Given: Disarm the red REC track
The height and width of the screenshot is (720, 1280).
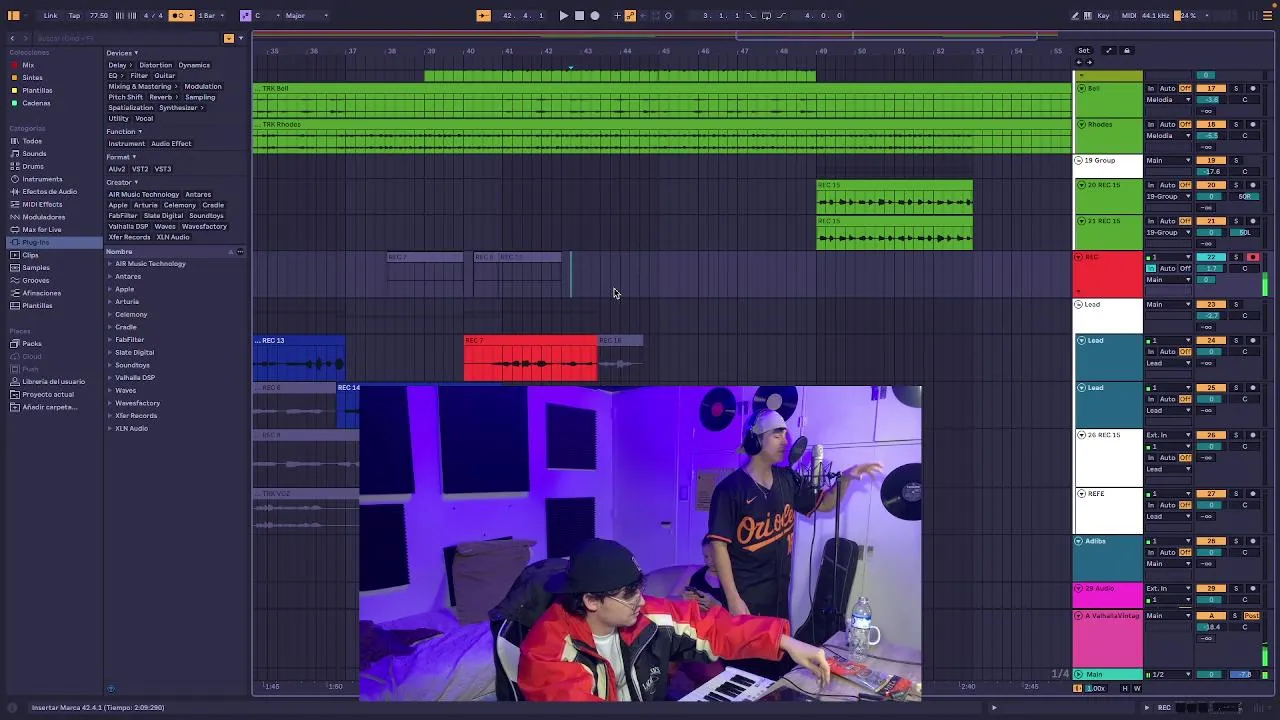Looking at the screenshot, I should pos(1253,257).
